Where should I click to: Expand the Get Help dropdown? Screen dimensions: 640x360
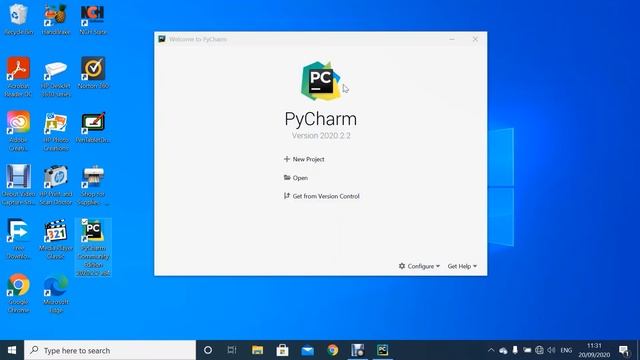462,266
